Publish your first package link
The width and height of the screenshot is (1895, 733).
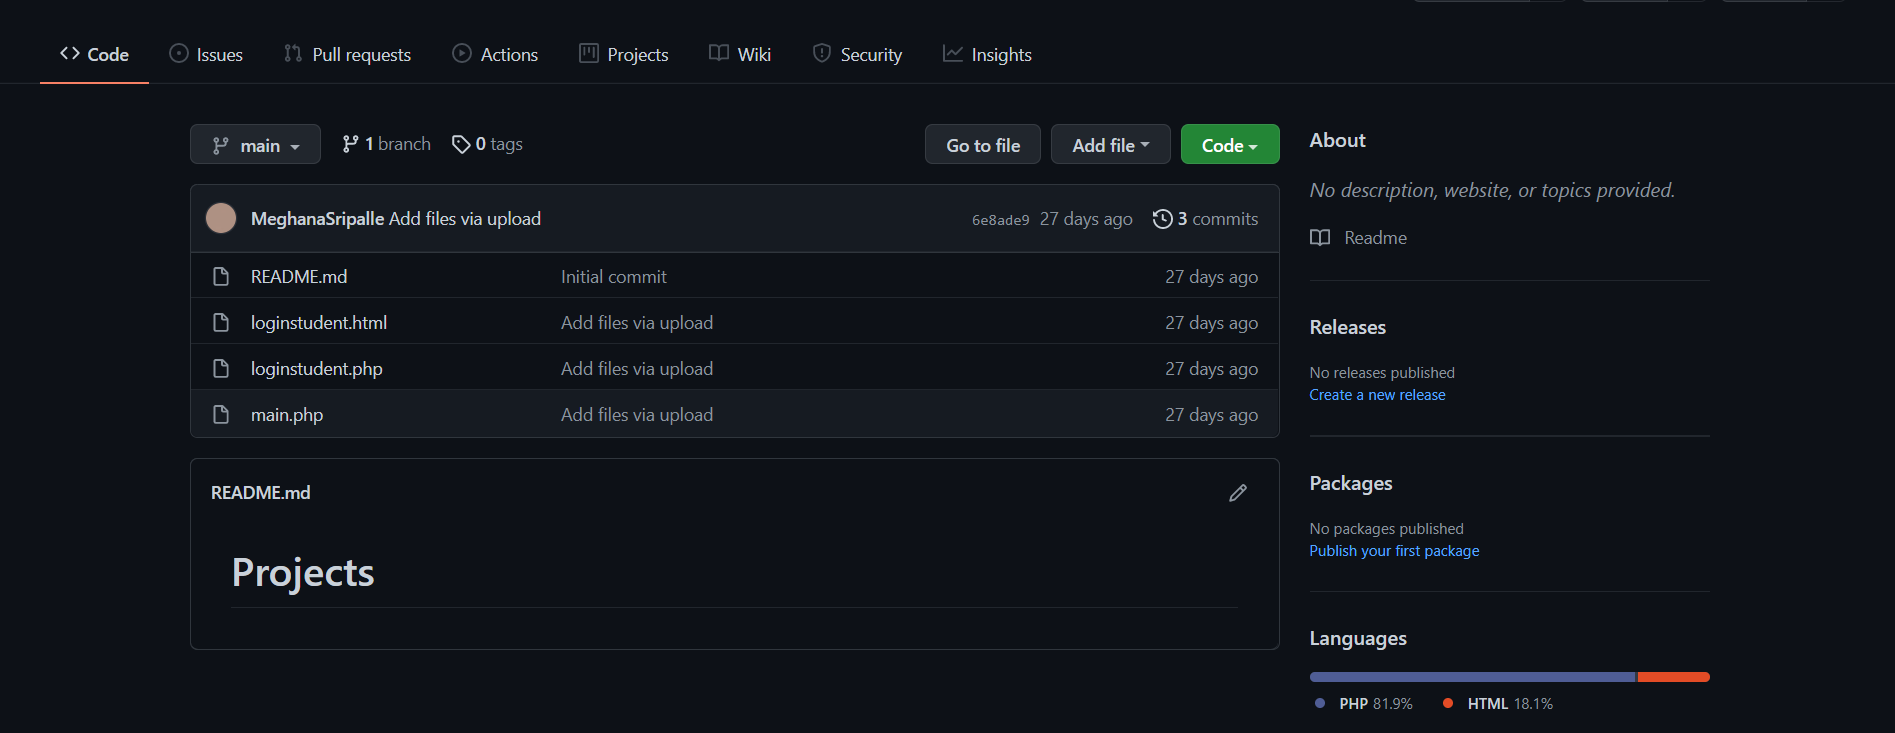pyautogui.click(x=1394, y=550)
